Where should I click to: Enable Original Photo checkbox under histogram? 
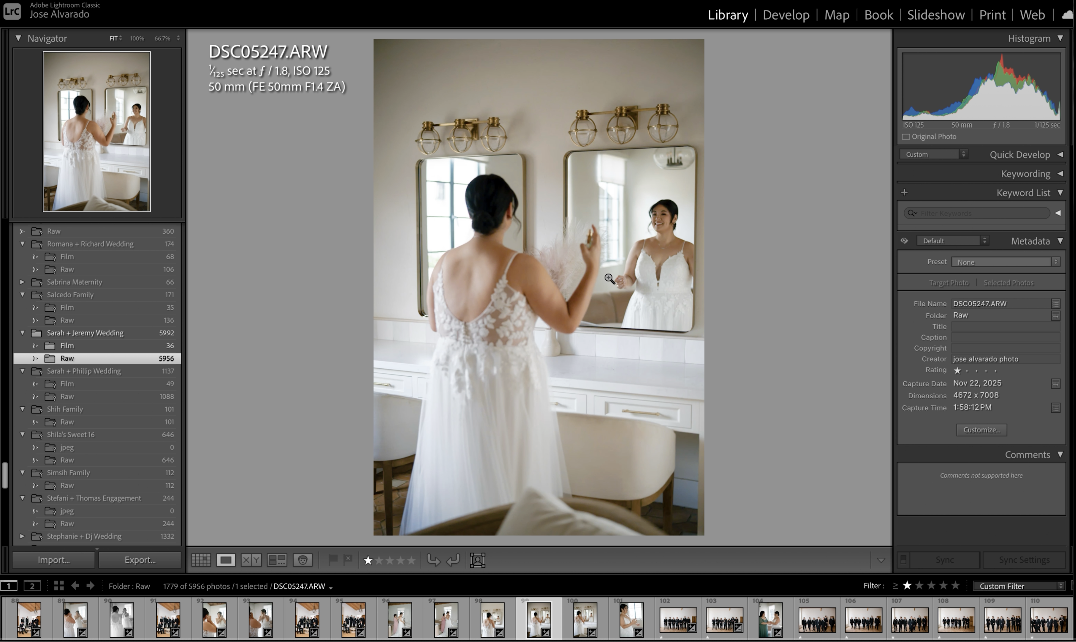(906, 137)
